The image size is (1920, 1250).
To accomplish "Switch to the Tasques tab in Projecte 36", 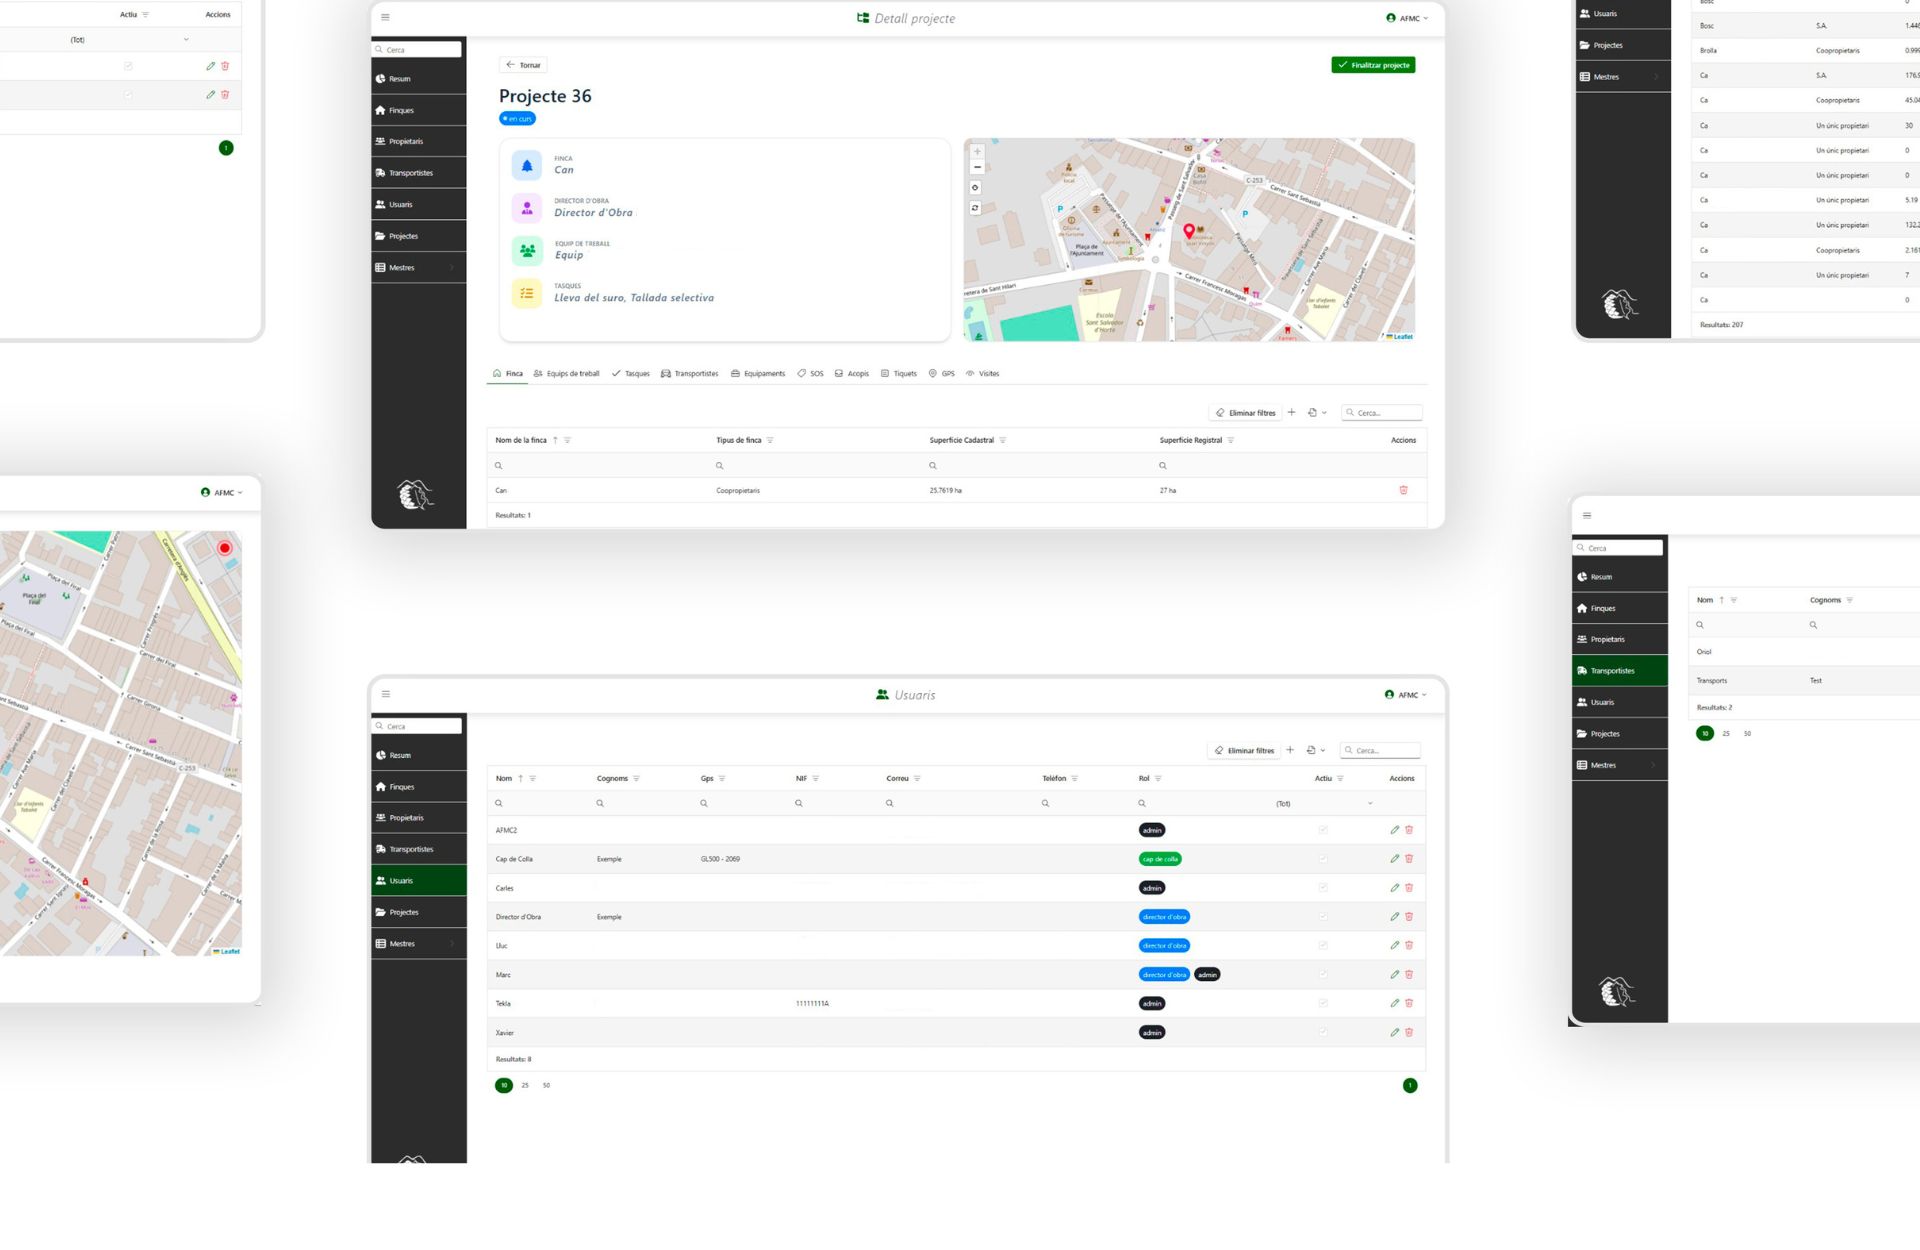I will (631, 374).
